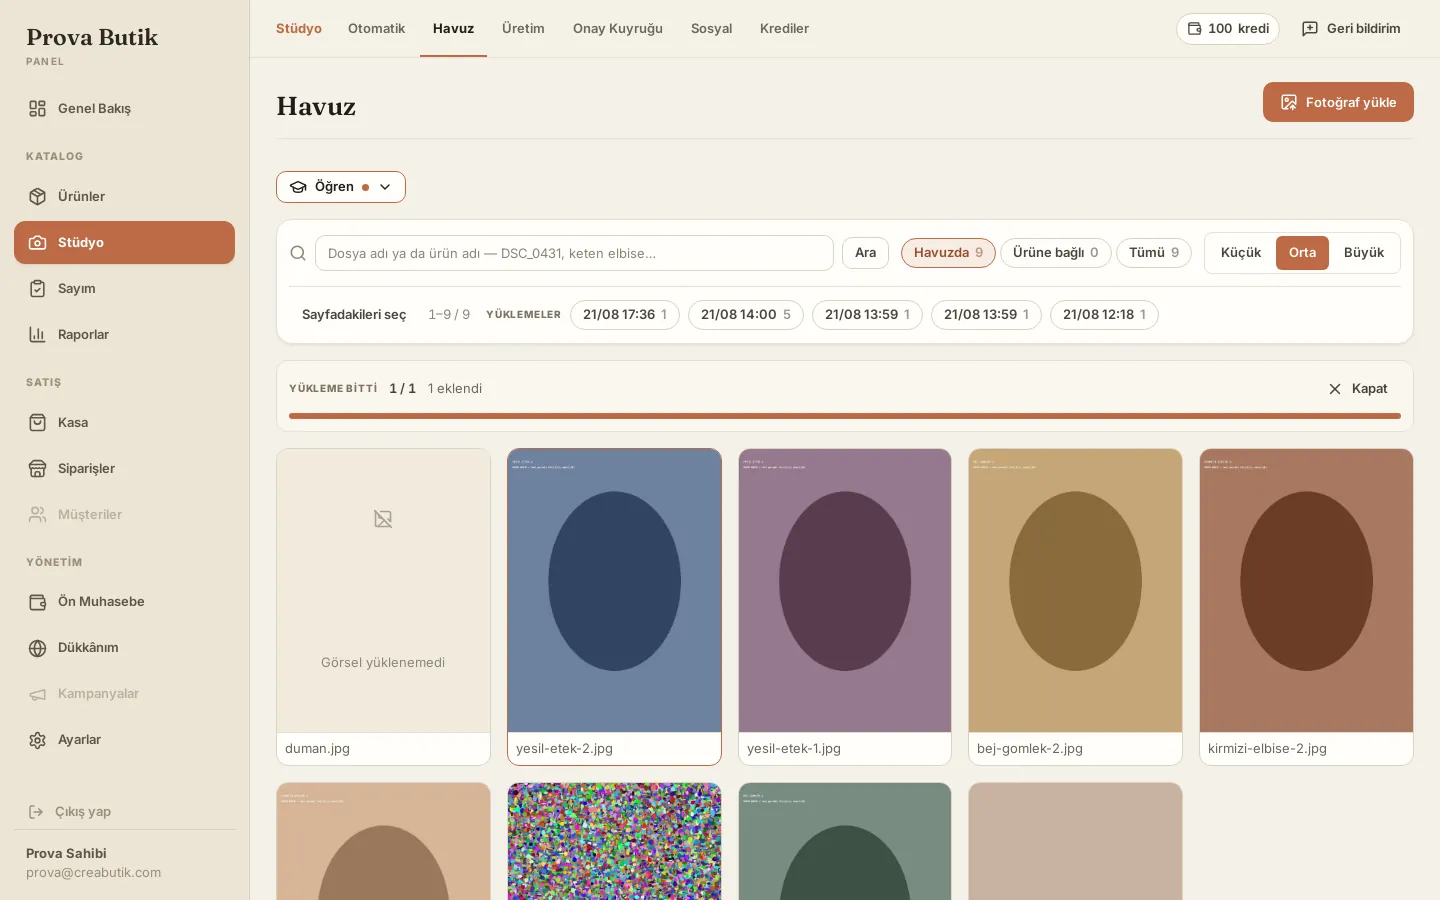Toggle the 21/08 14:00 upload filter

(x=746, y=315)
